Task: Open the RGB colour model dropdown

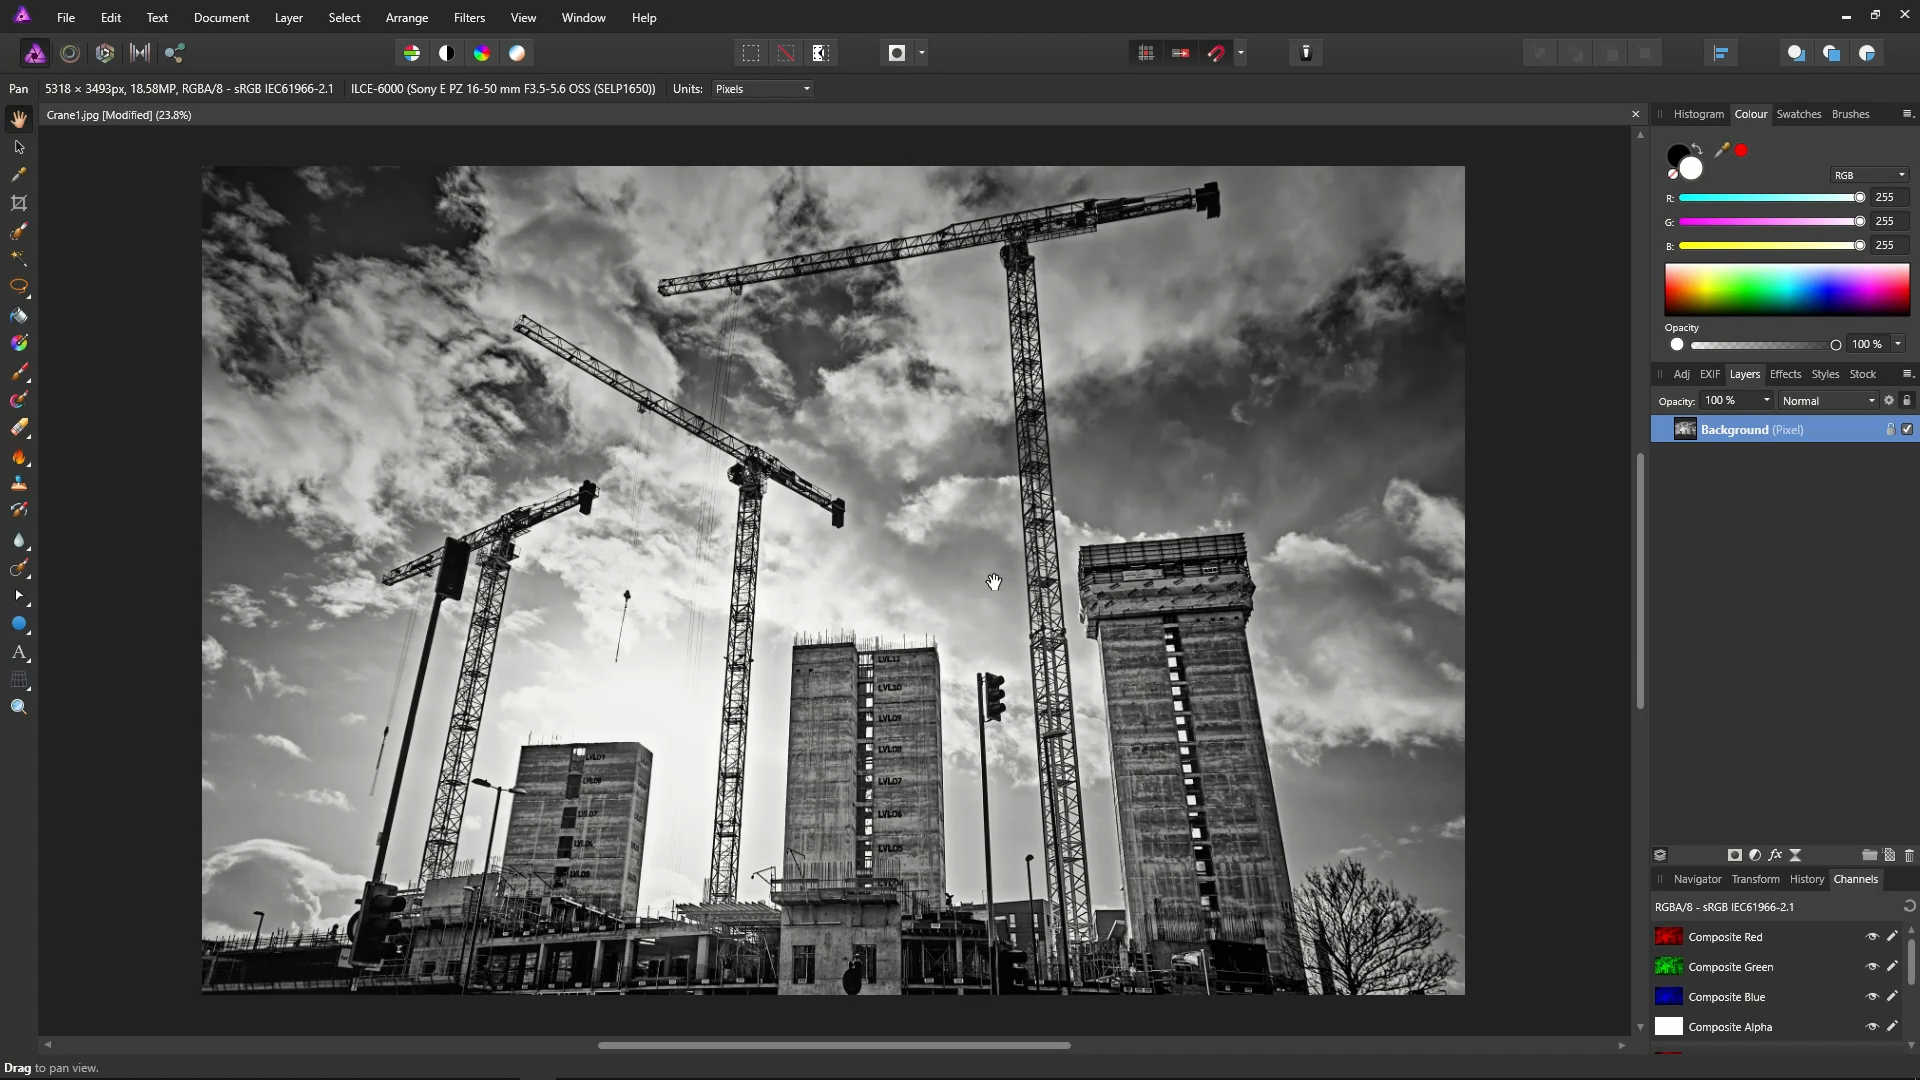Action: [1869, 175]
